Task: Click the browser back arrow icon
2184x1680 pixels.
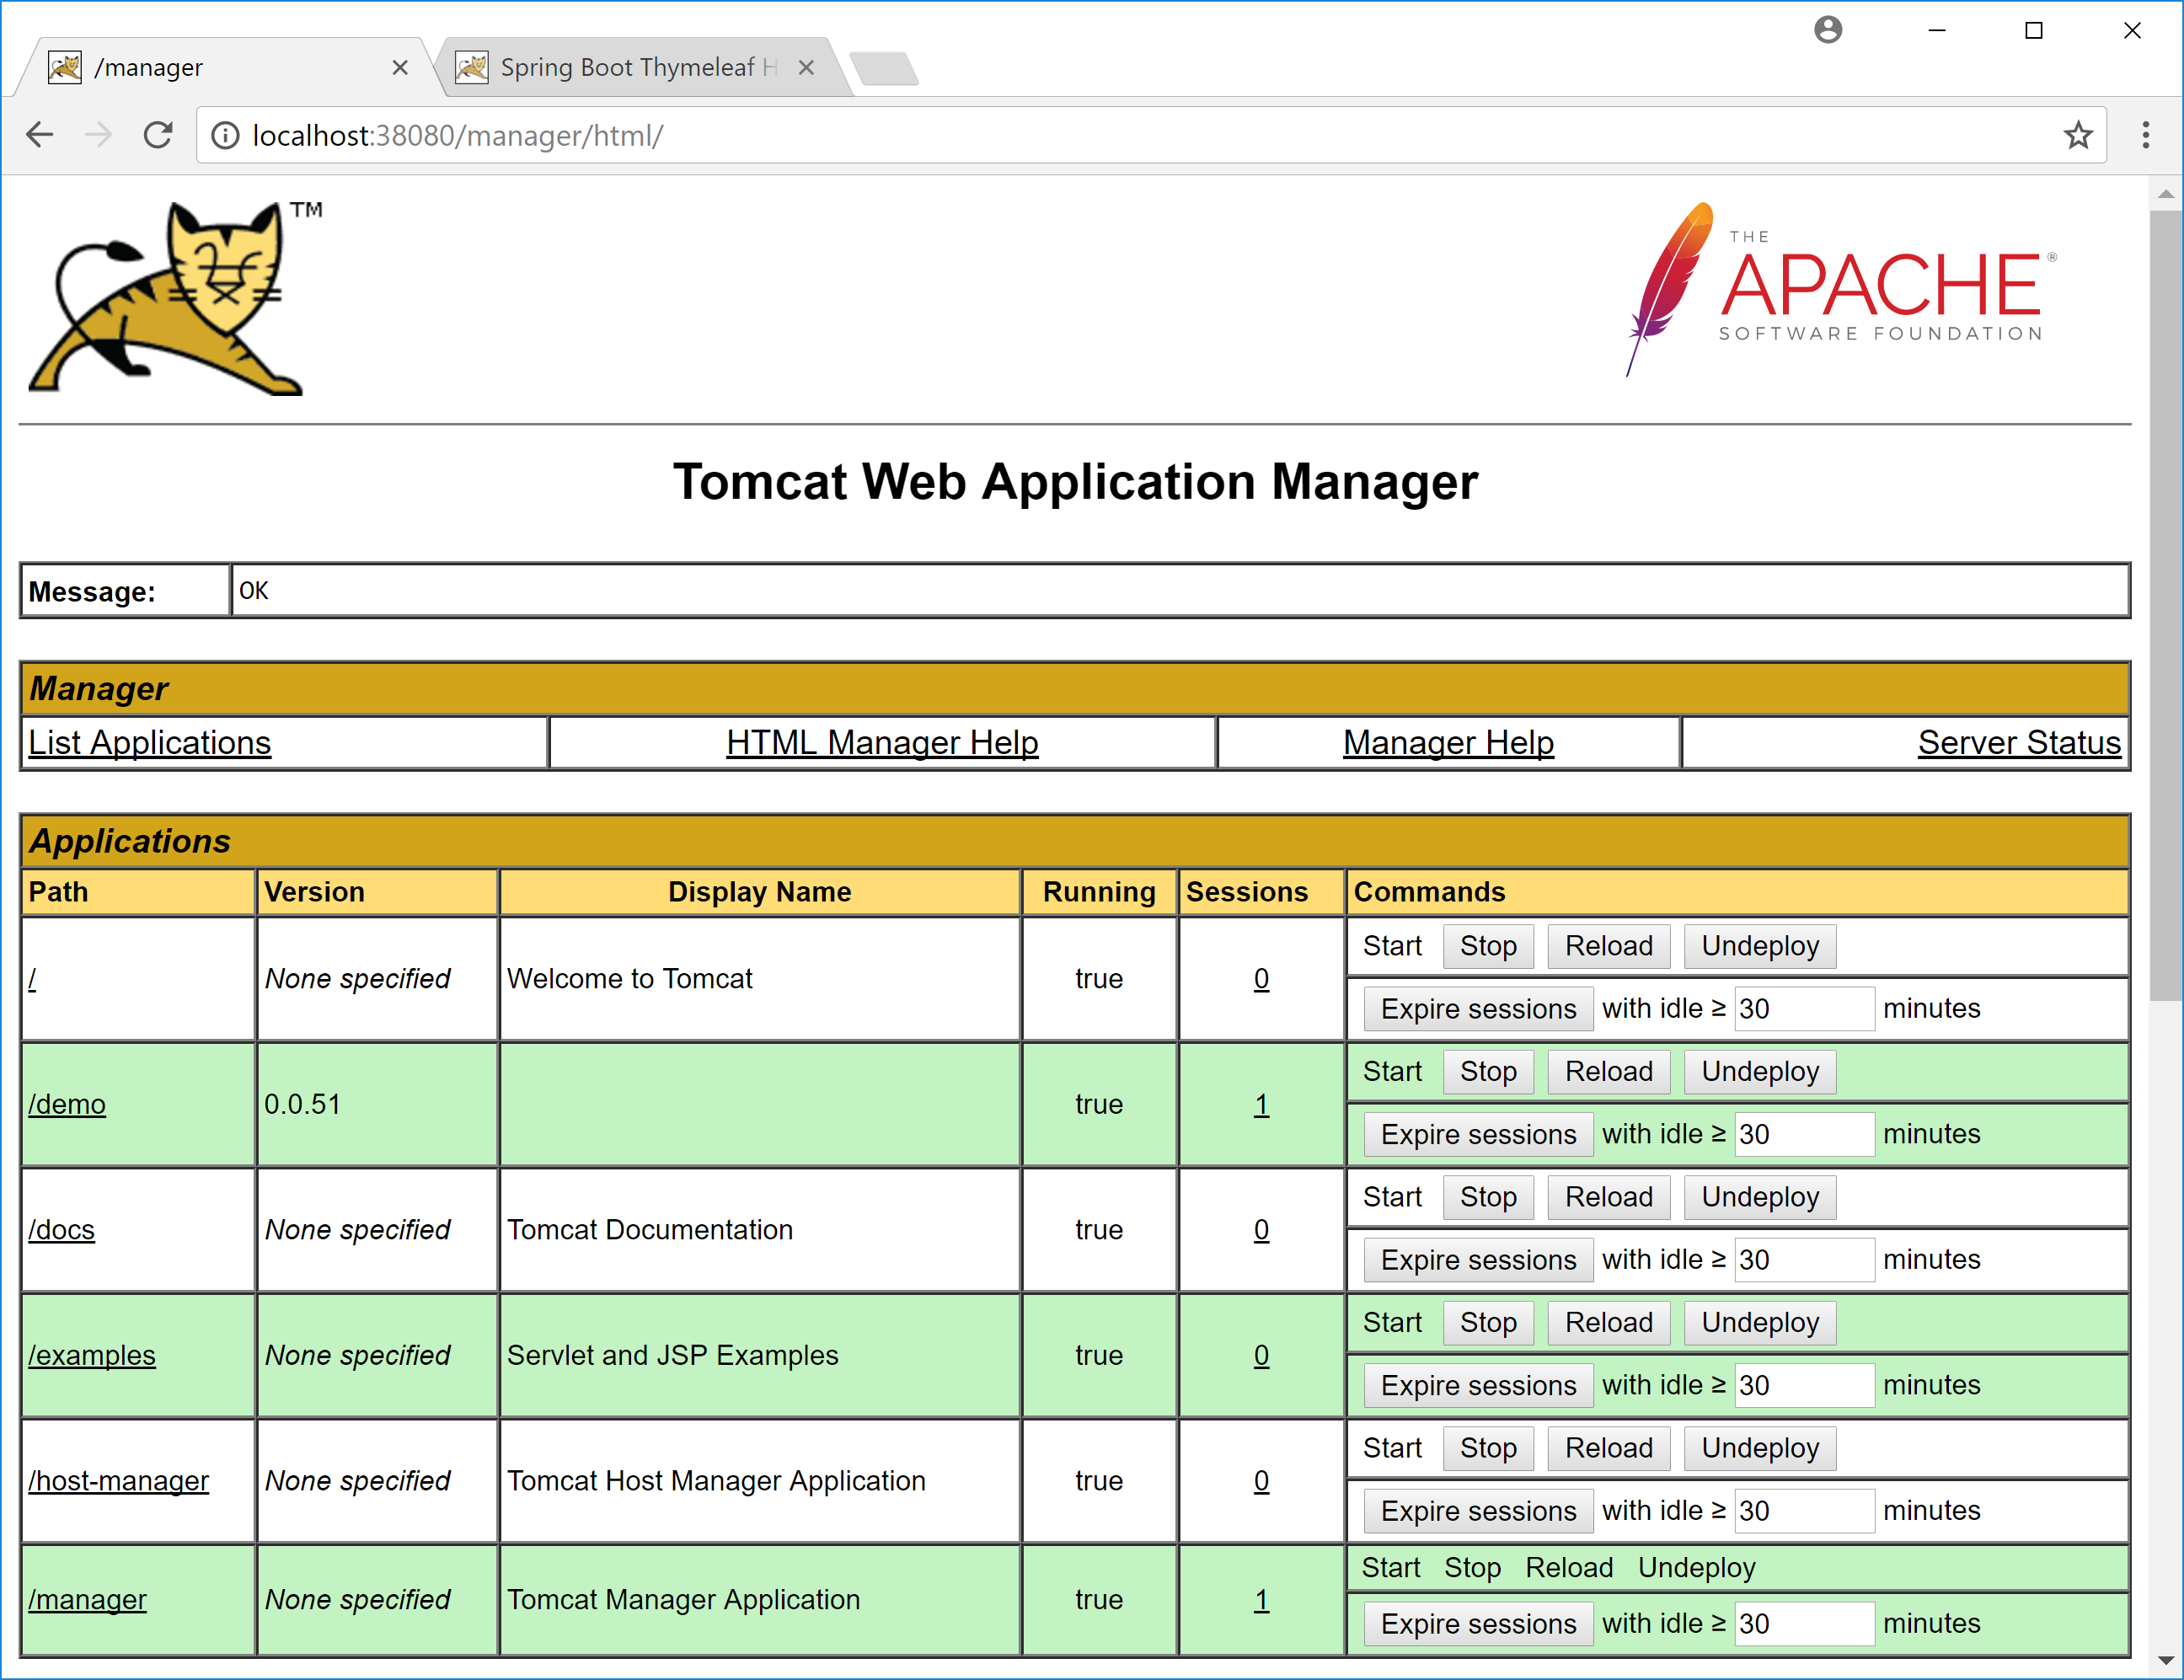Action: [x=40, y=135]
